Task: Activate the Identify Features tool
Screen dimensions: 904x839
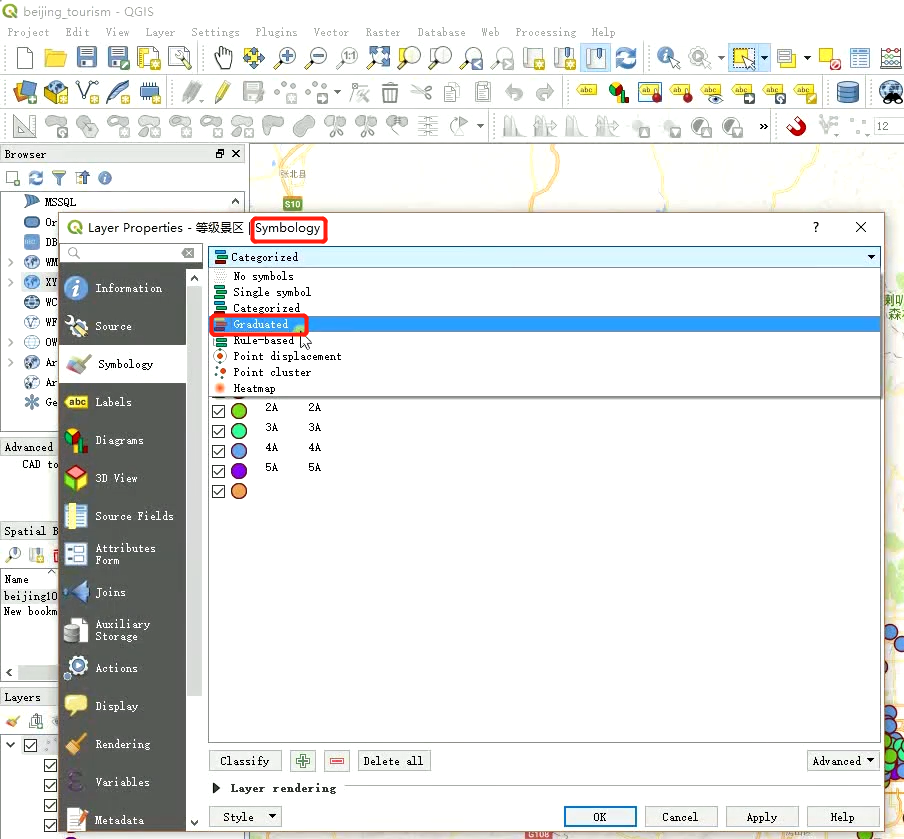Action: click(668, 58)
